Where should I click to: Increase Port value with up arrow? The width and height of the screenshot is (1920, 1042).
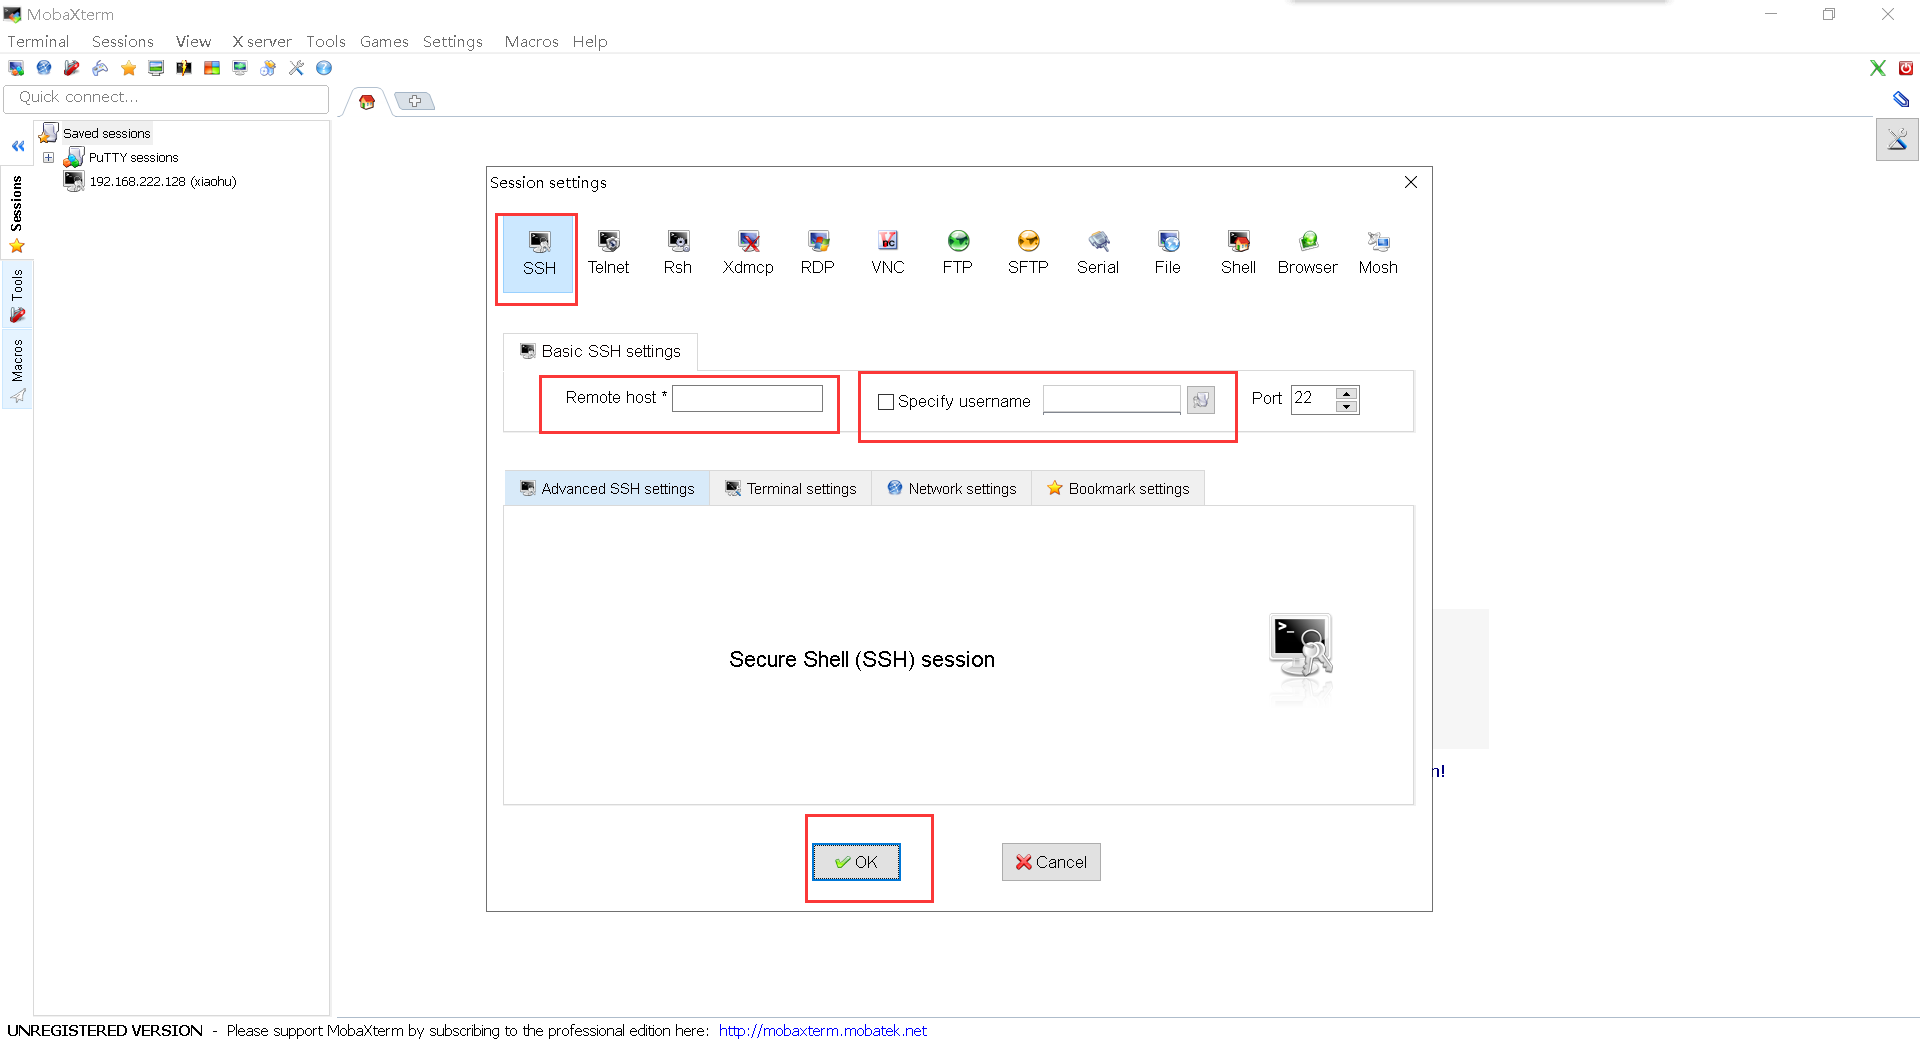pyautogui.click(x=1347, y=393)
